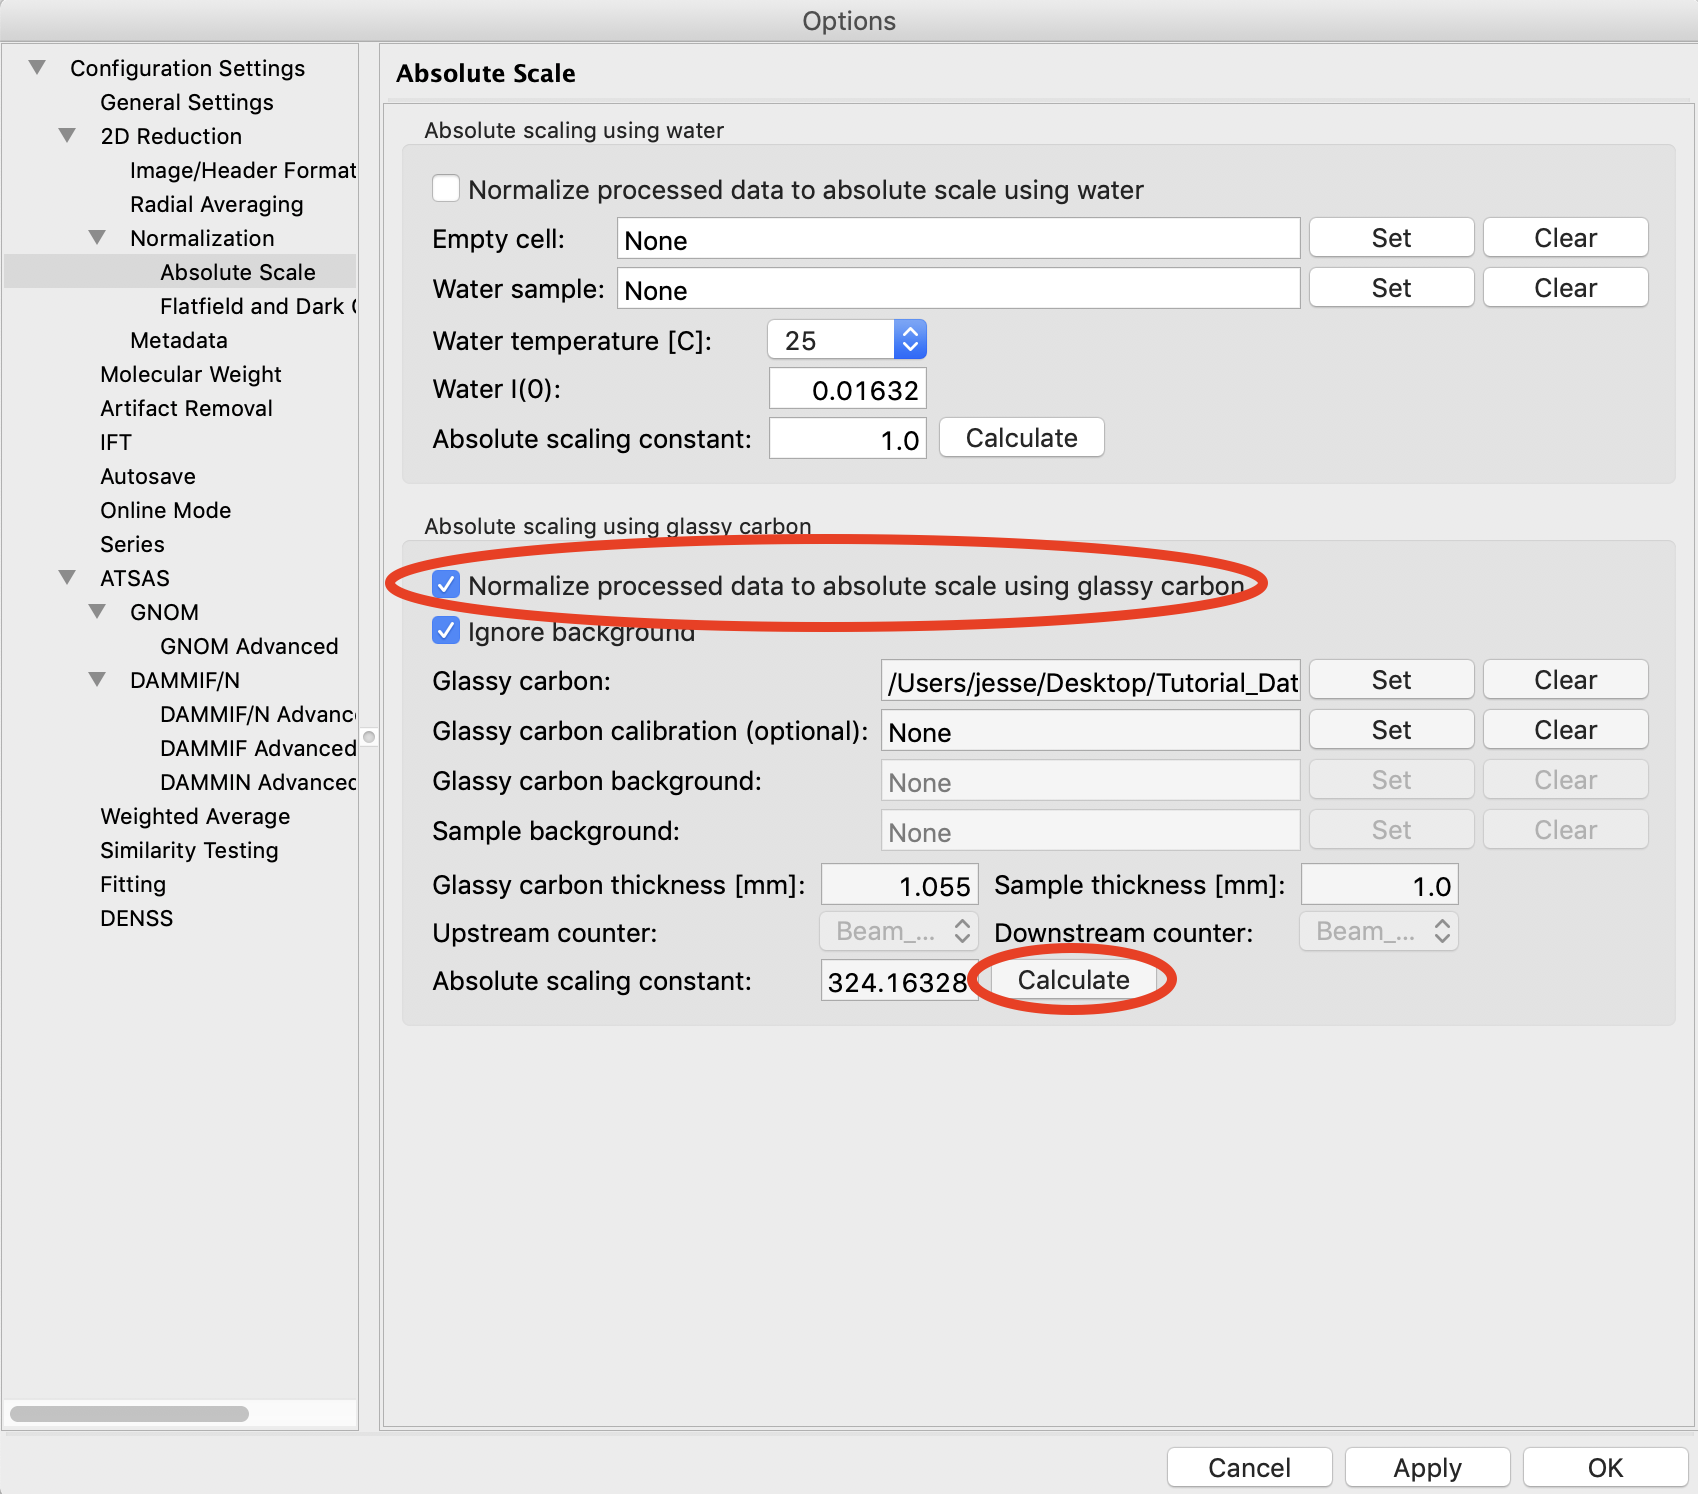Open DENSS settings

click(x=137, y=918)
